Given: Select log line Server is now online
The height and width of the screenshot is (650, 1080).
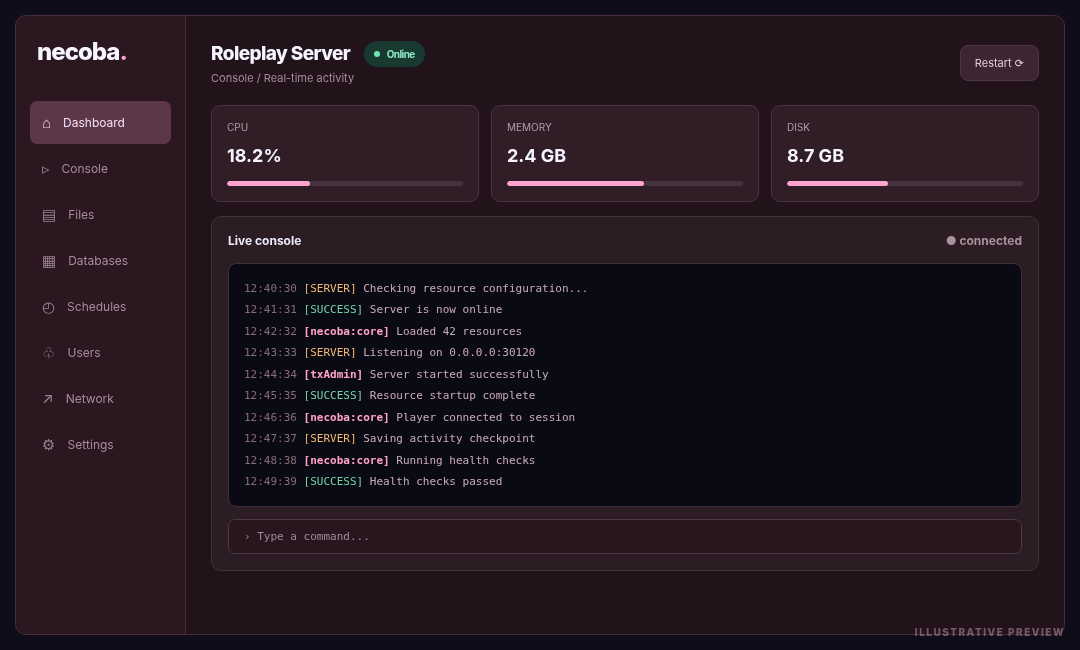Looking at the screenshot, I should 373,310.
